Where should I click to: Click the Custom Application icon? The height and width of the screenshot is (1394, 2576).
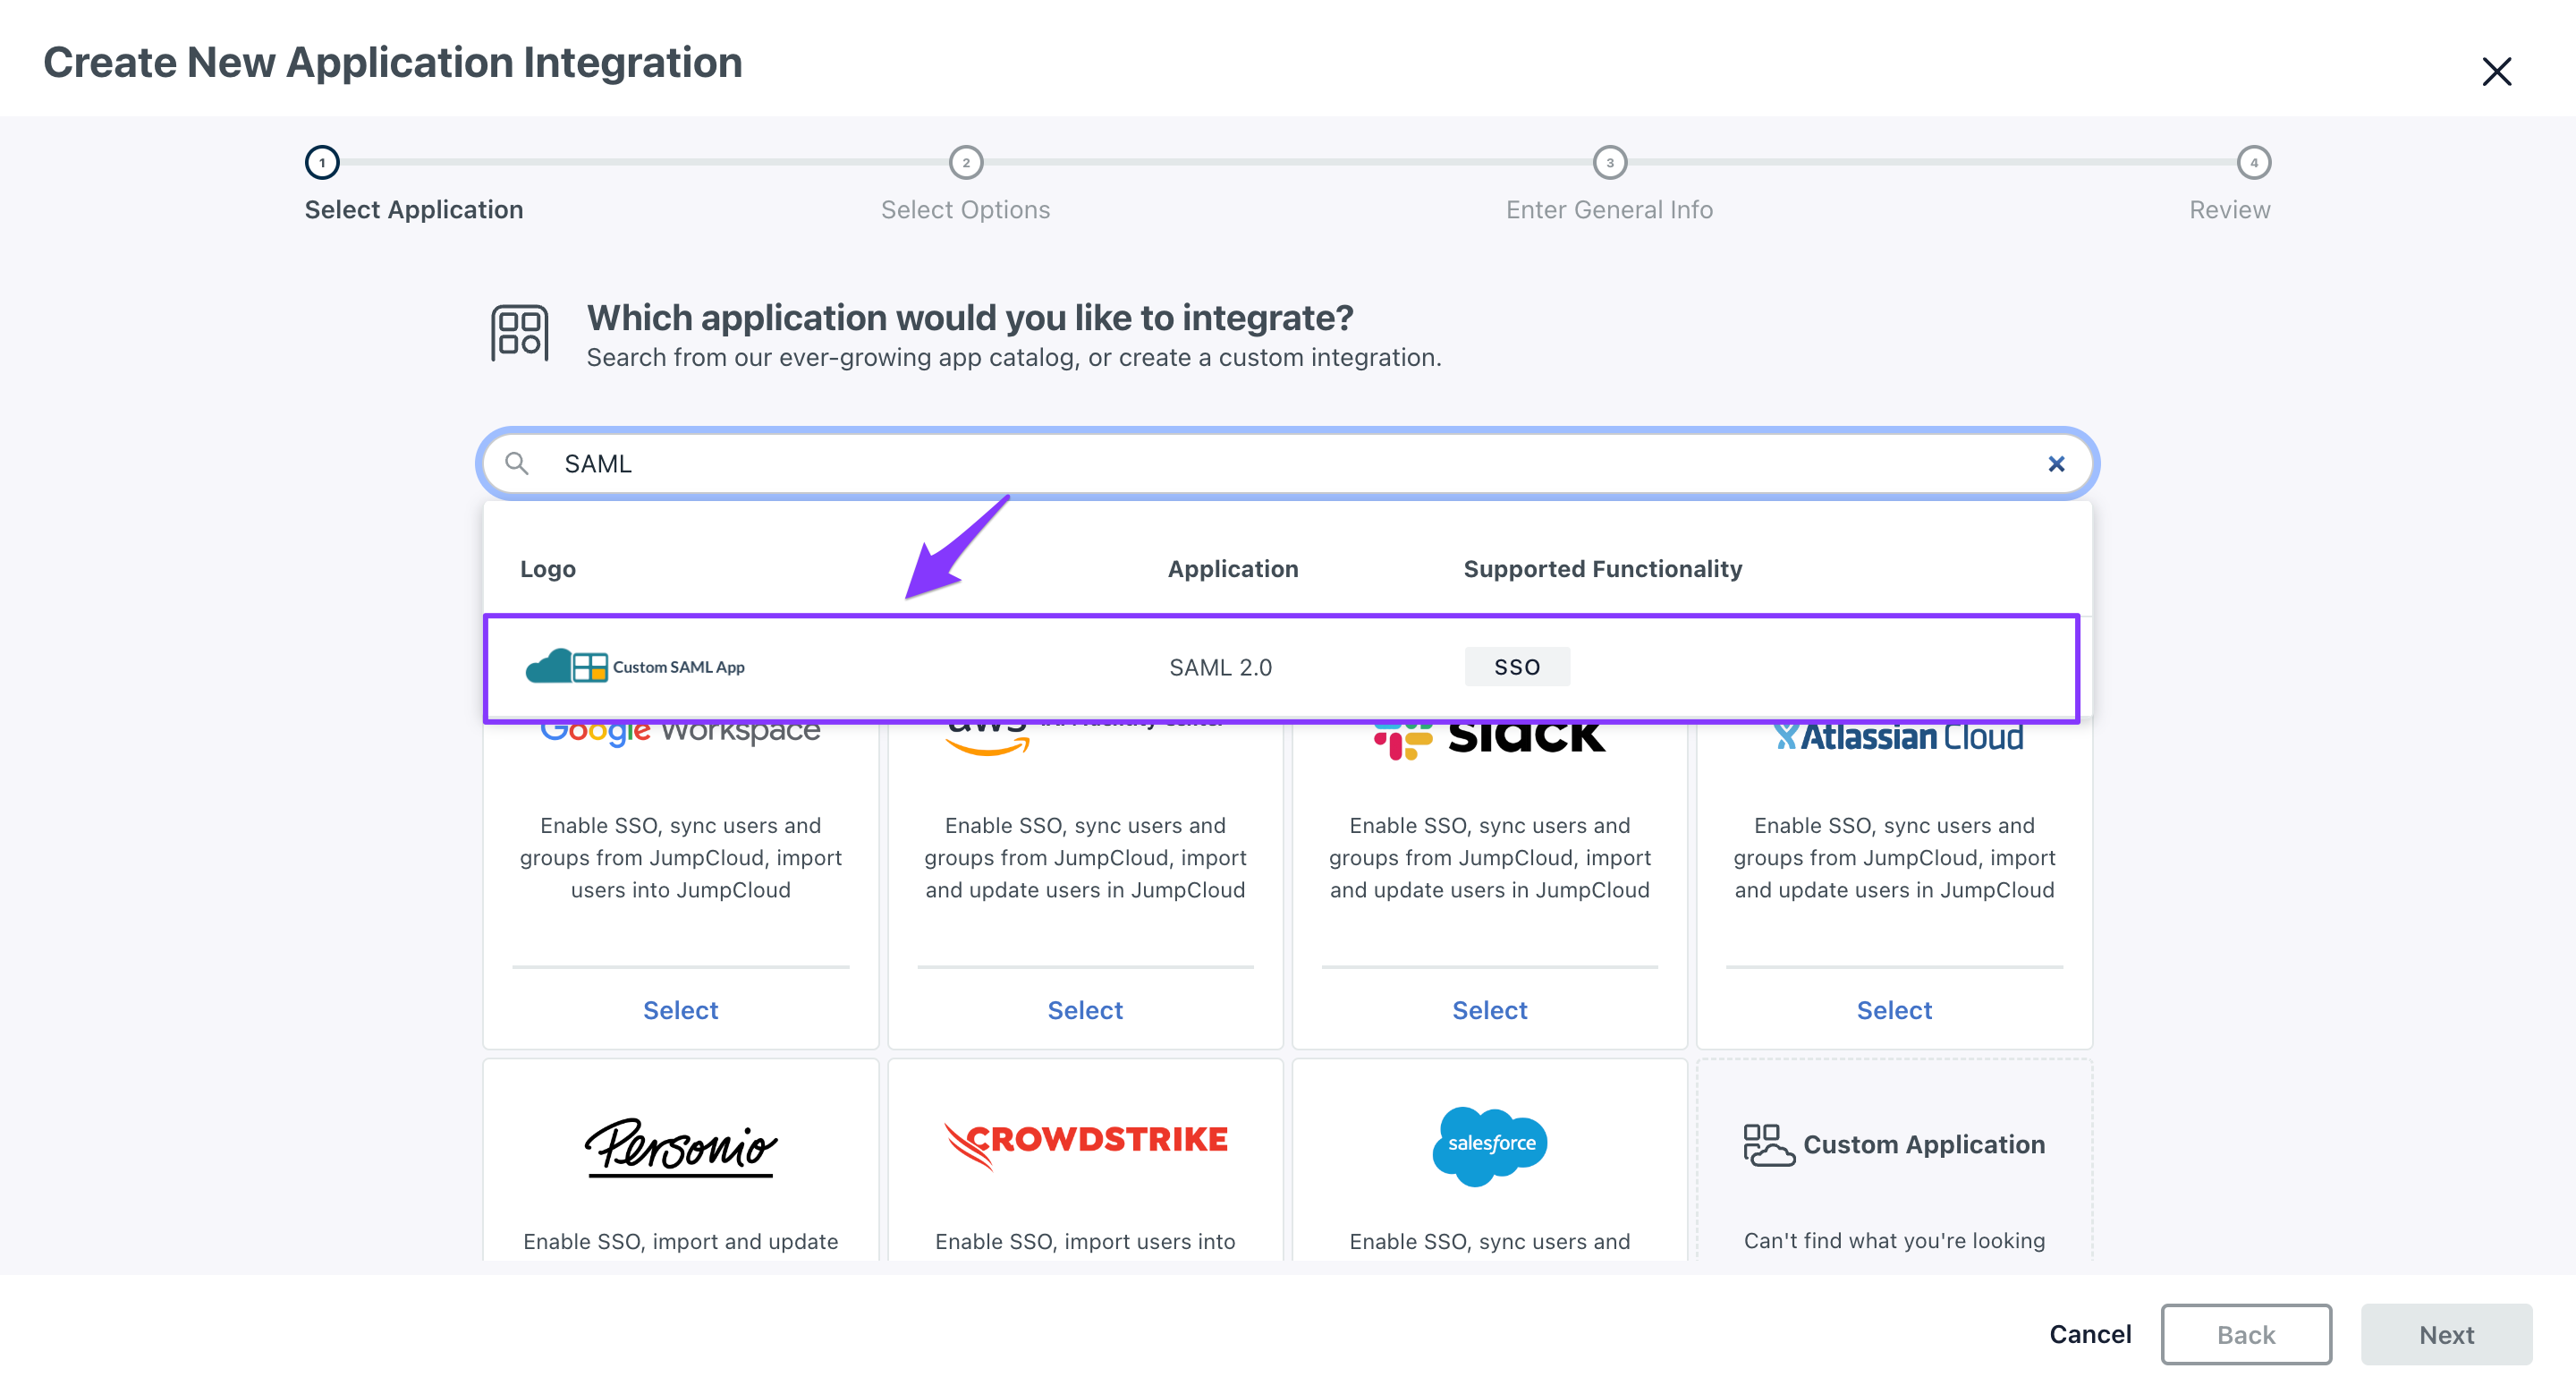(1768, 1145)
